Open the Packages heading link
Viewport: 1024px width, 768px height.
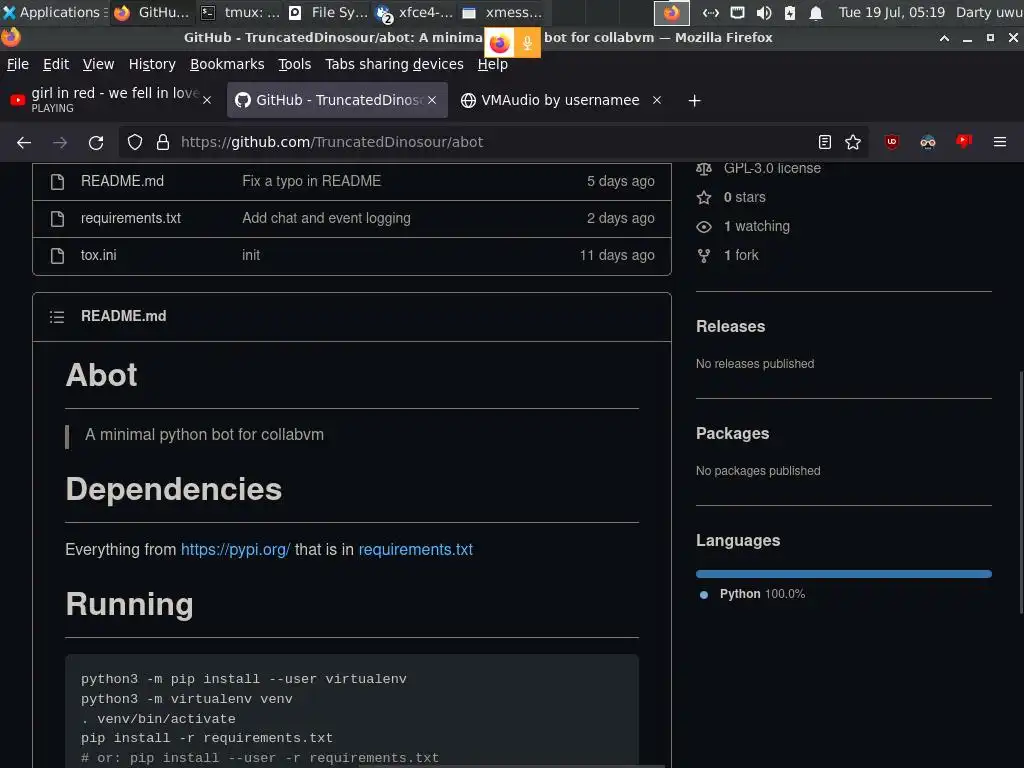[732, 434]
